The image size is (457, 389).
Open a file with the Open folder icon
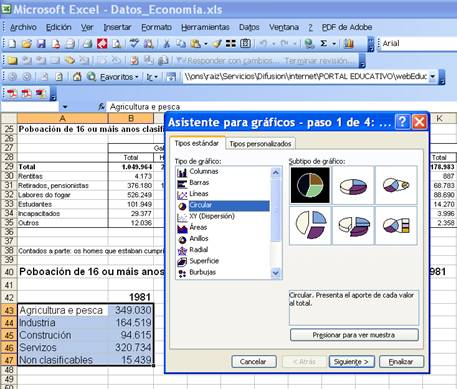26,44
